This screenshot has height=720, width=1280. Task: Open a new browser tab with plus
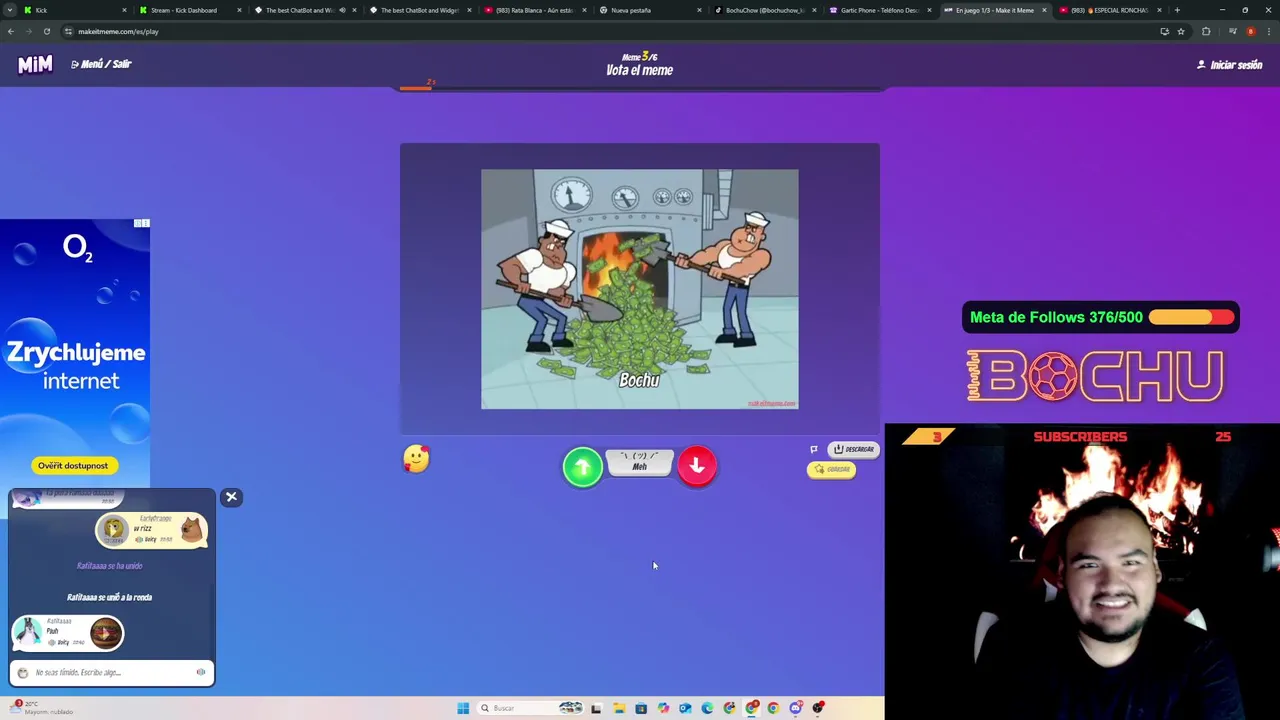coord(1177,10)
